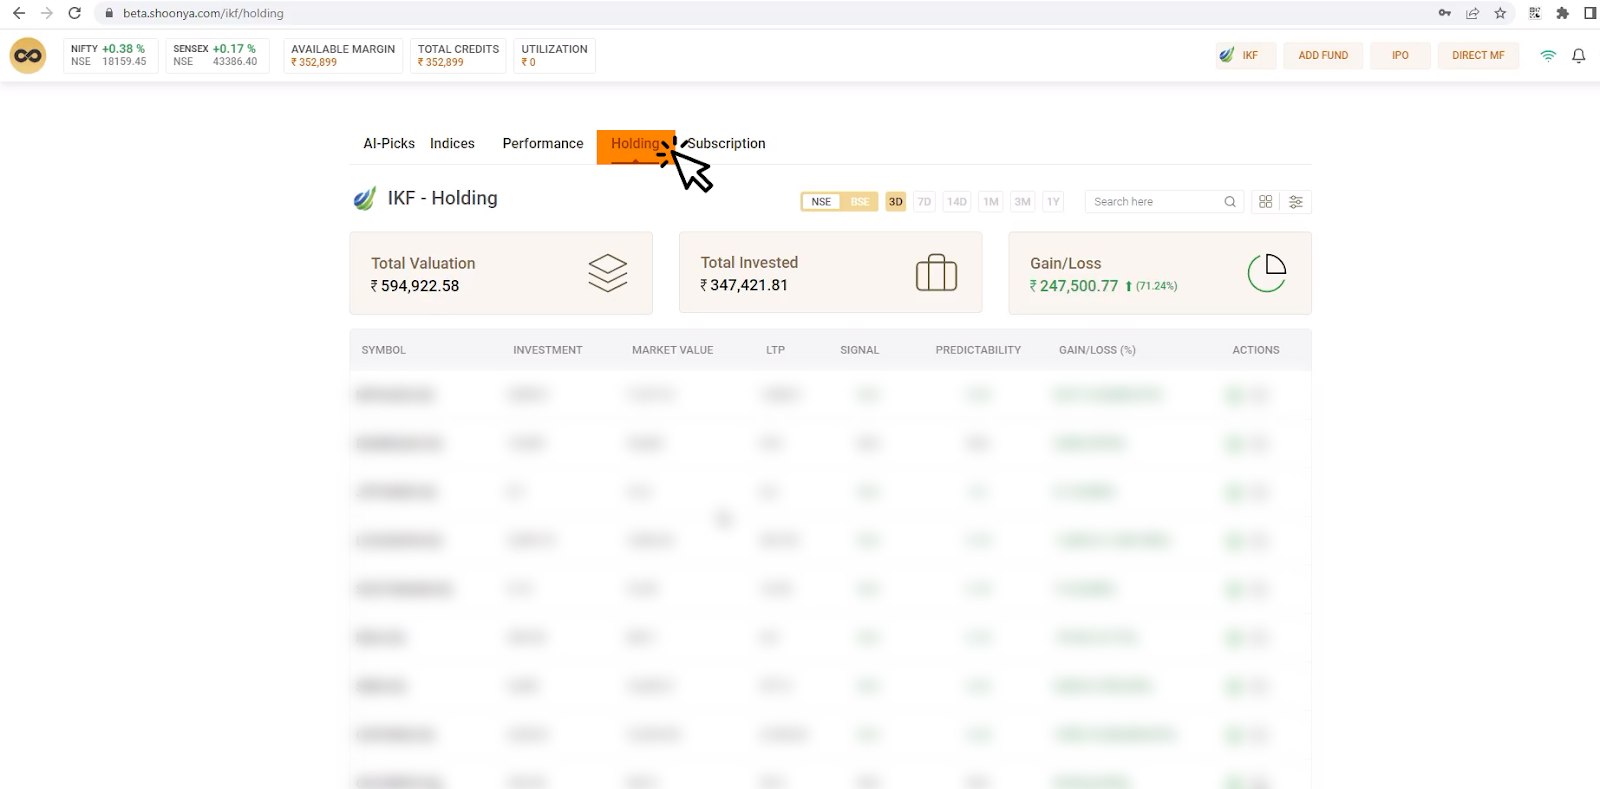1600x789 pixels.
Task: Check the wifi connection status icon
Action: (x=1548, y=56)
